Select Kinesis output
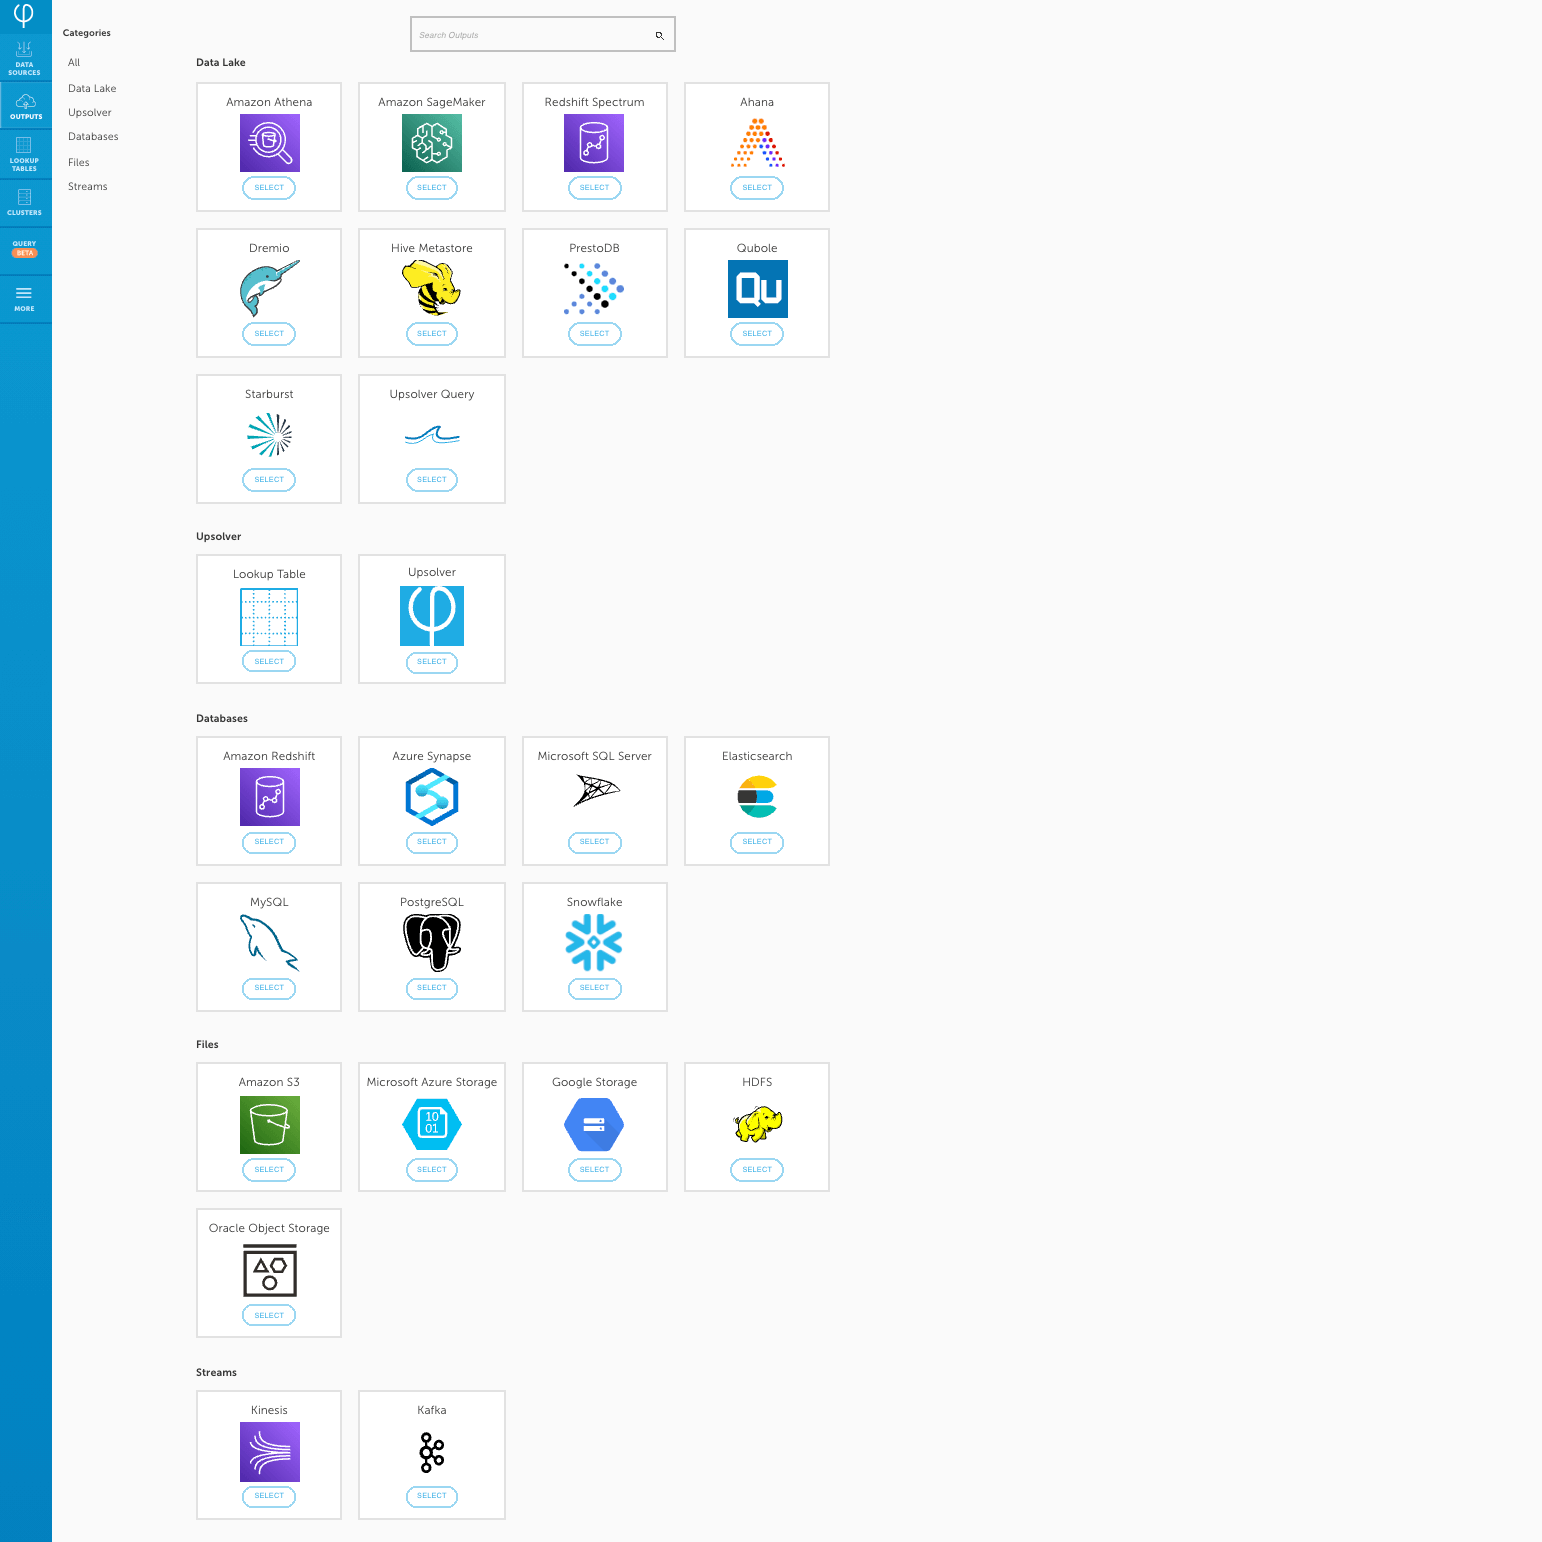The image size is (1542, 1542). click(x=269, y=1496)
